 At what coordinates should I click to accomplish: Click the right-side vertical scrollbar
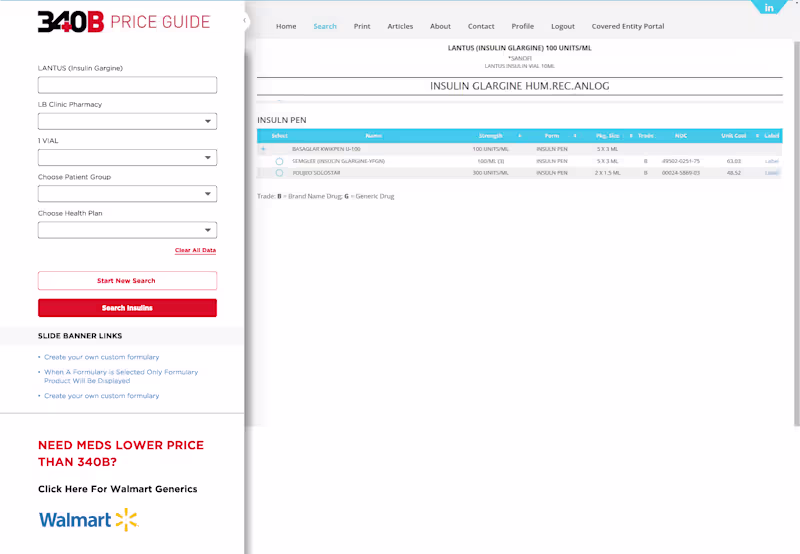[x=796, y=233]
